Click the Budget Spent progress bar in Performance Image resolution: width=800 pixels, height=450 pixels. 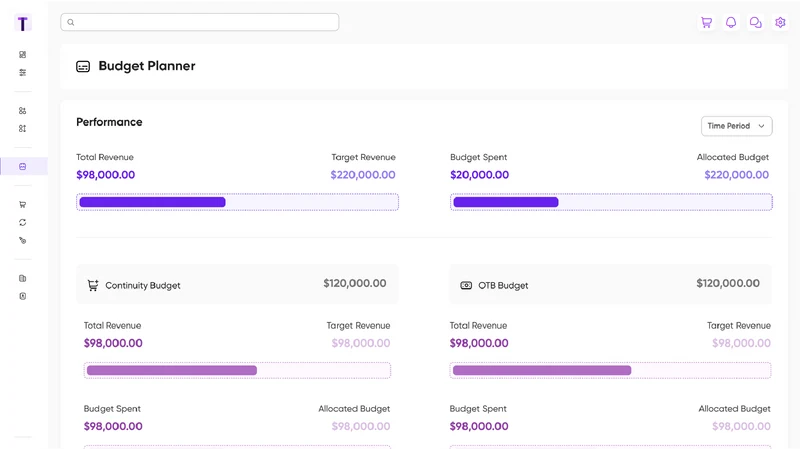pyautogui.click(x=611, y=202)
